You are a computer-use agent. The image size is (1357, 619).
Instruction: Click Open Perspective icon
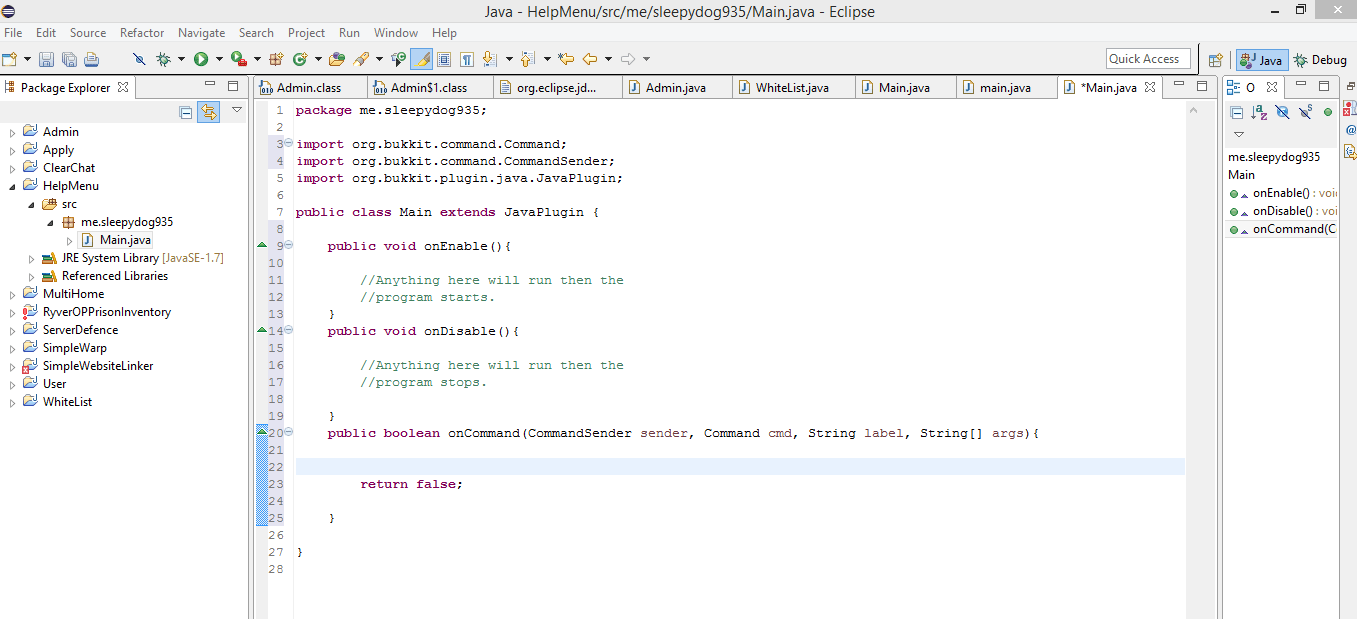point(1215,60)
